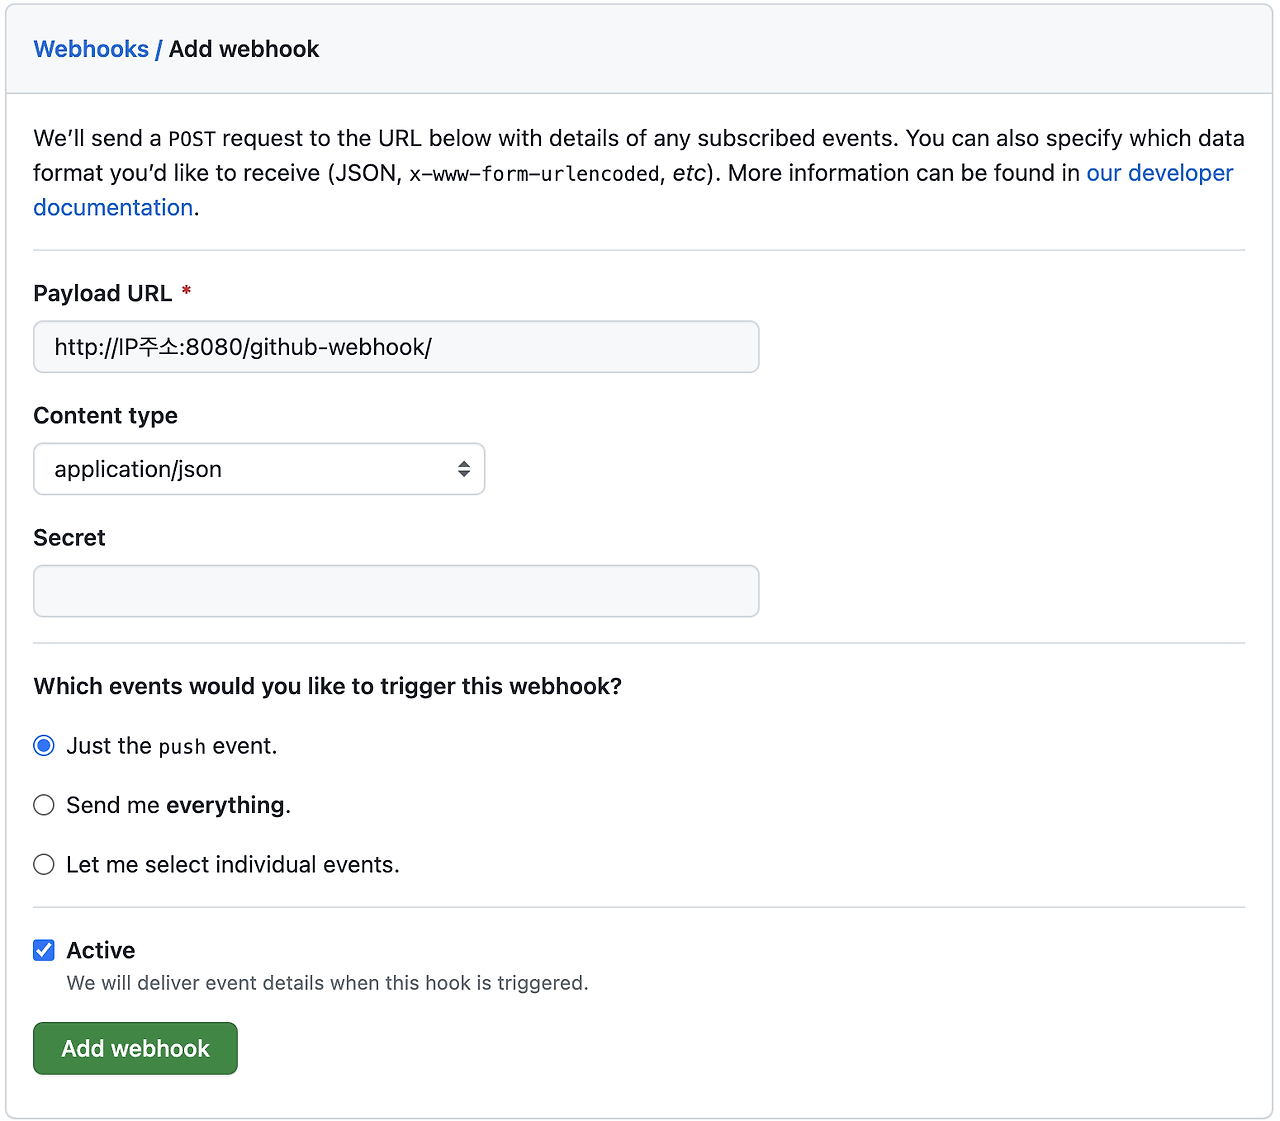The height and width of the screenshot is (1121, 1280).
Task: Pick the 'Let me select individual events' radio
Action: (44, 864)
